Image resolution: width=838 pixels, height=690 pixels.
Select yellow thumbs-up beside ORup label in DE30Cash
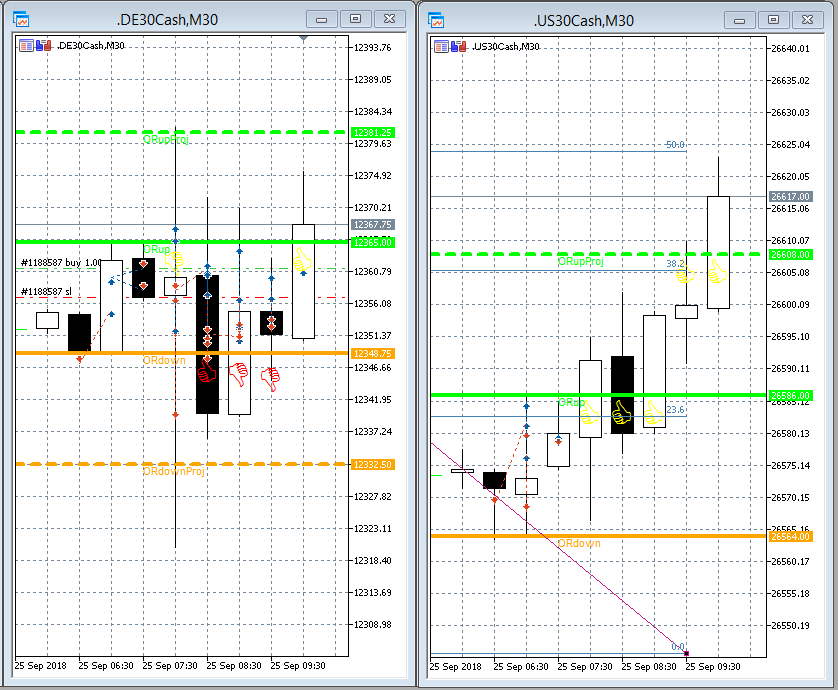174,261
